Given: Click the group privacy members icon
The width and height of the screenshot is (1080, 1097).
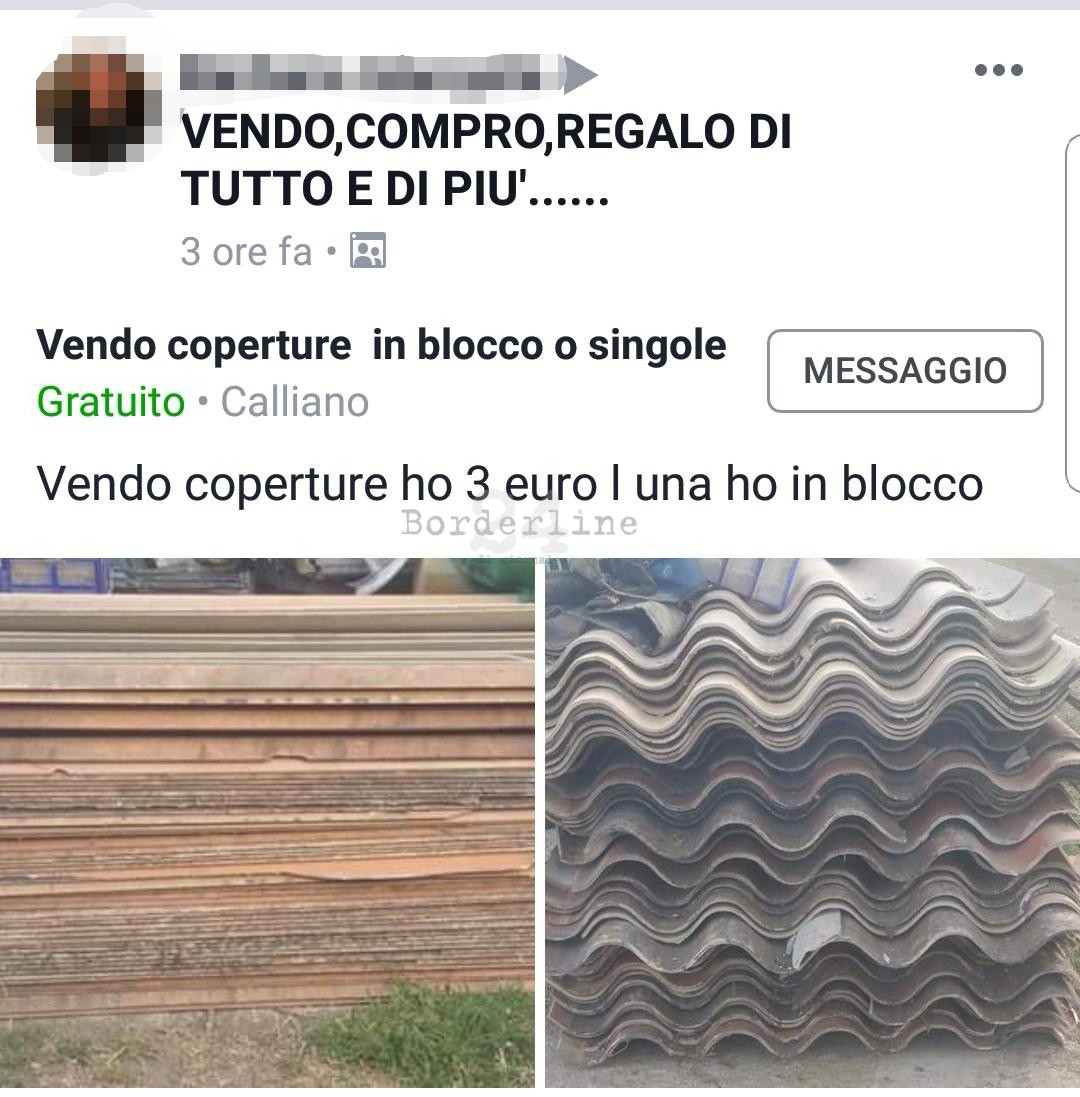Looking at the screenshot, I should pos(367,250).
